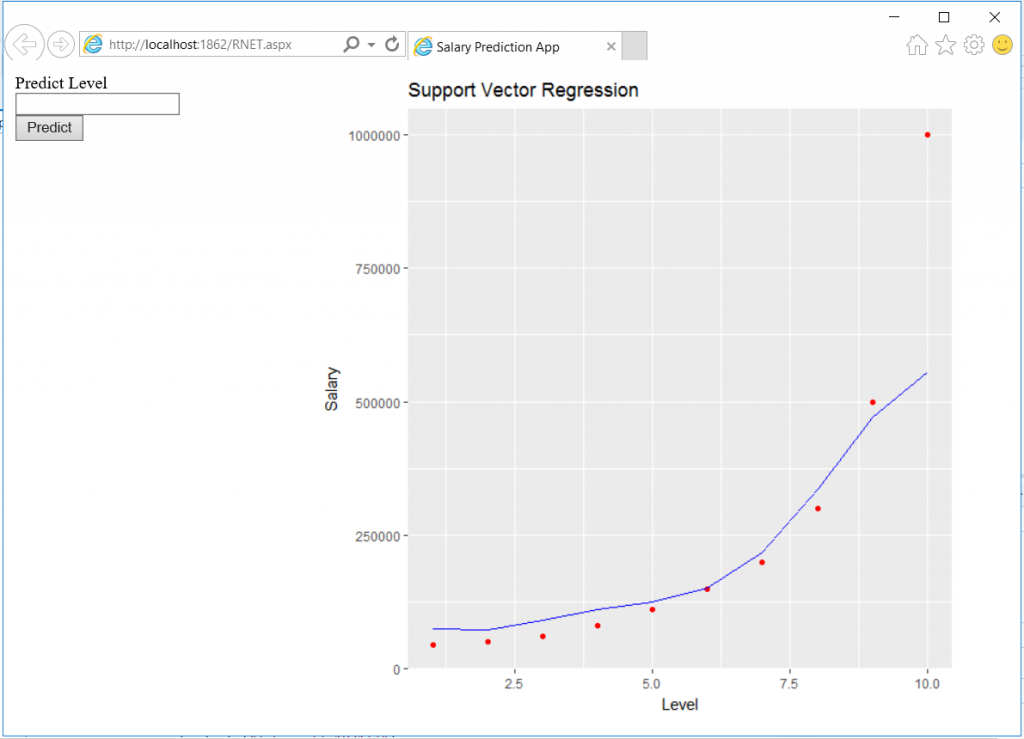Go back with the browser back arrow

[24, 44]
